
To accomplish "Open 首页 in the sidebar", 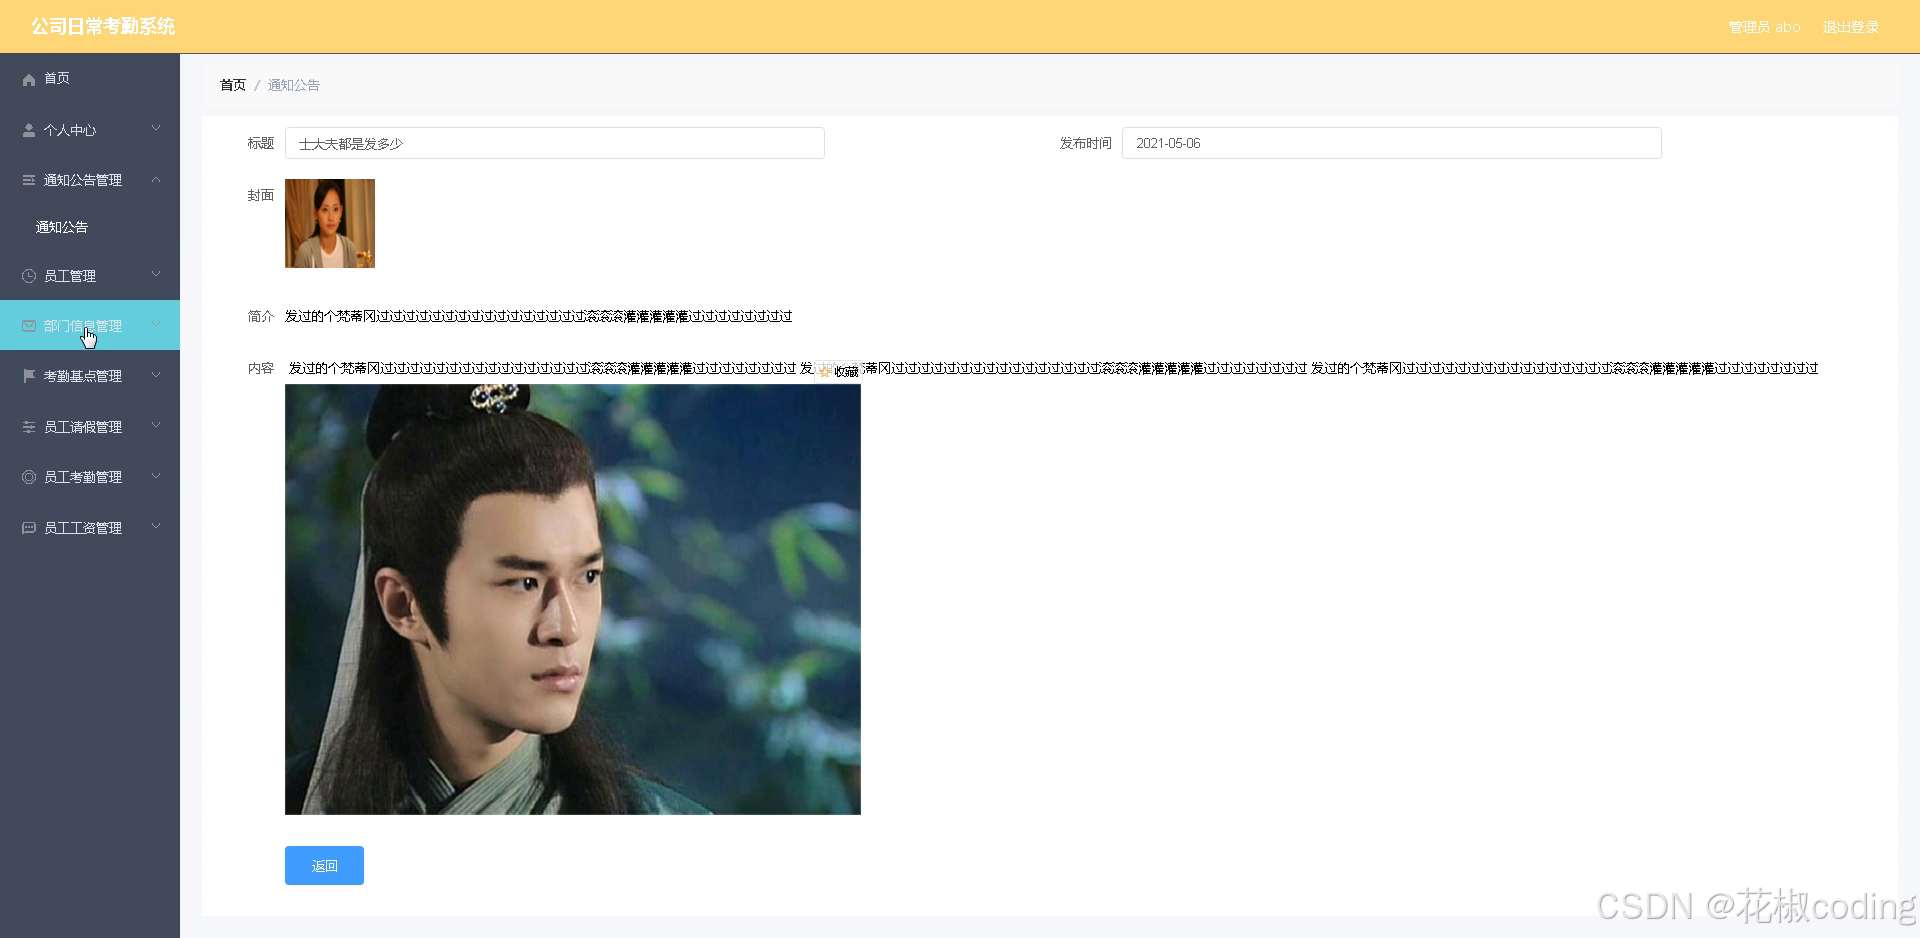I will click(90, 79).
